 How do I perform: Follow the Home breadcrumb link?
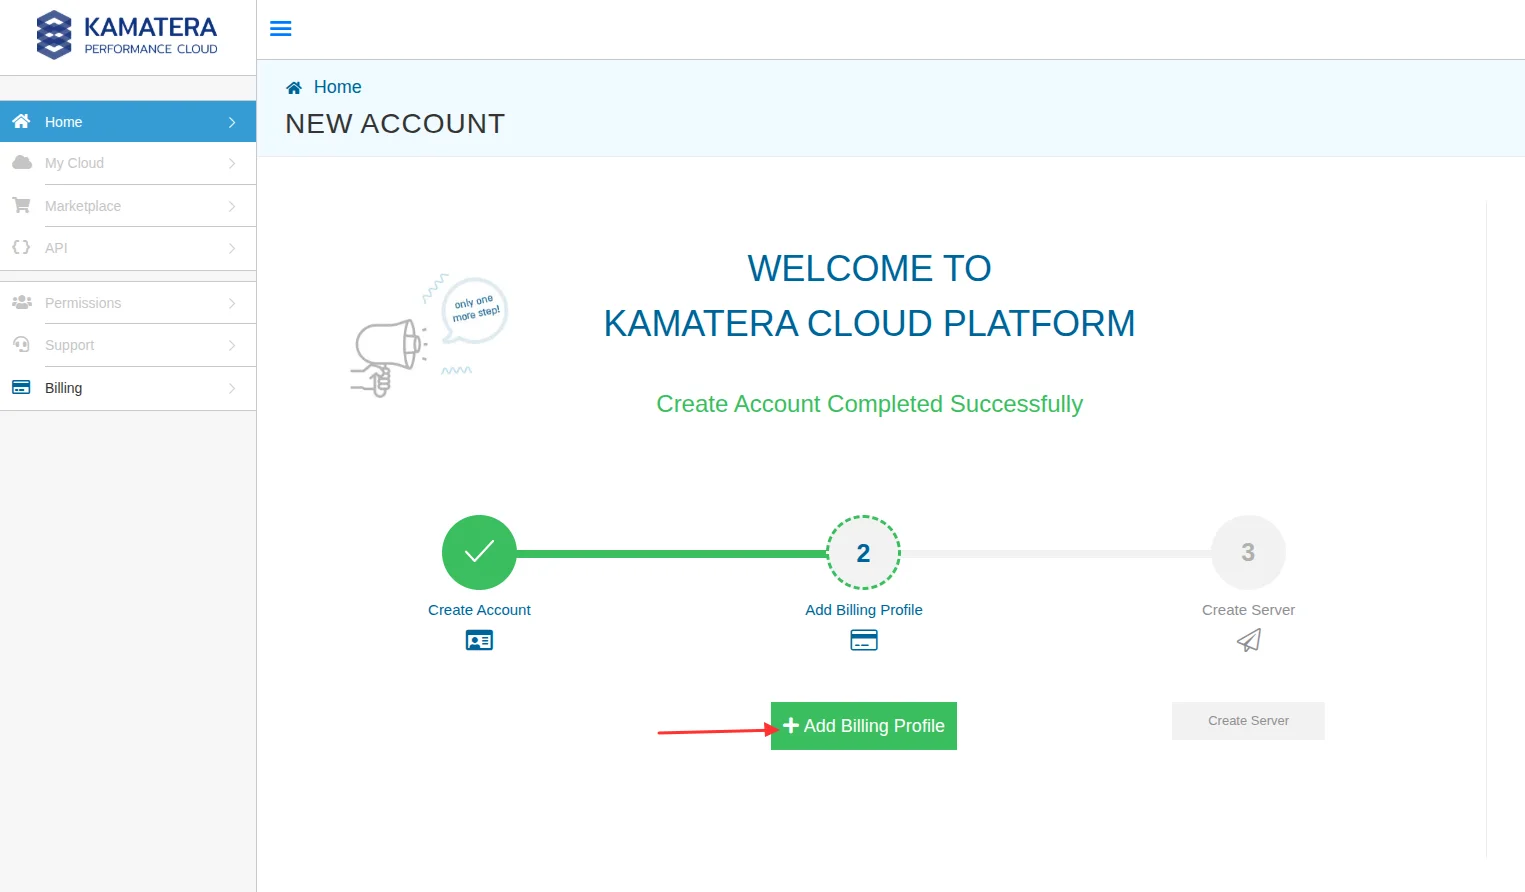338,87
